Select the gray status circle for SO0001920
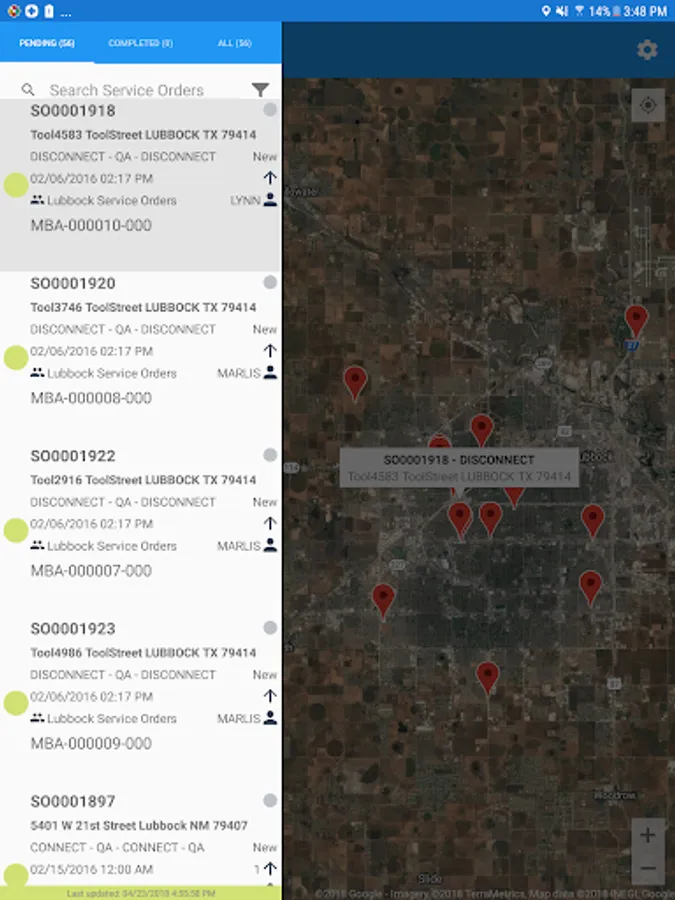Viewport: 675px width, 900px height. (x=270, y=282)
